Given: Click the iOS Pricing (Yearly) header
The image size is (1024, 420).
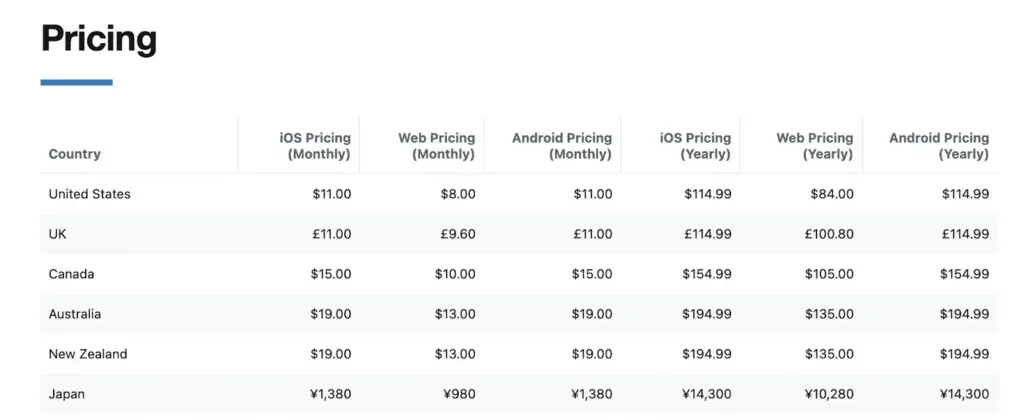Looking at the screenshot, I should pos(695,146).
